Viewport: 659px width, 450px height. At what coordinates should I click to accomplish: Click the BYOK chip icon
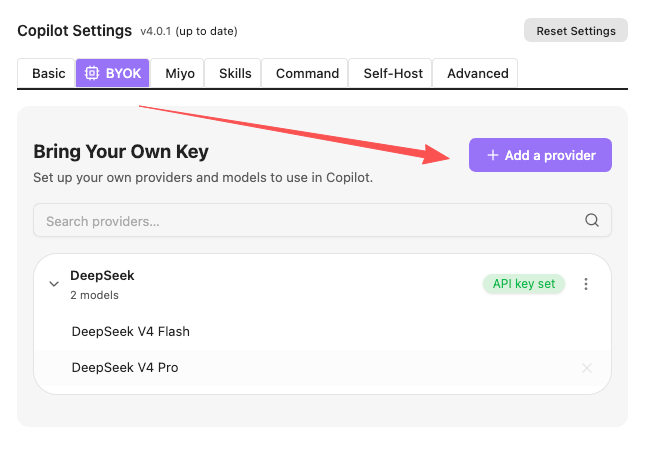[92, 73]
